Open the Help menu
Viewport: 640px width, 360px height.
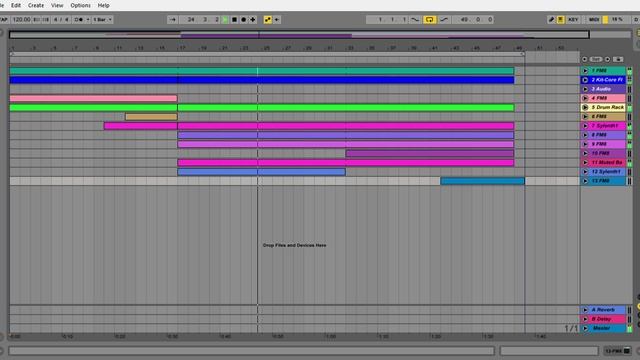pos(103,5)
